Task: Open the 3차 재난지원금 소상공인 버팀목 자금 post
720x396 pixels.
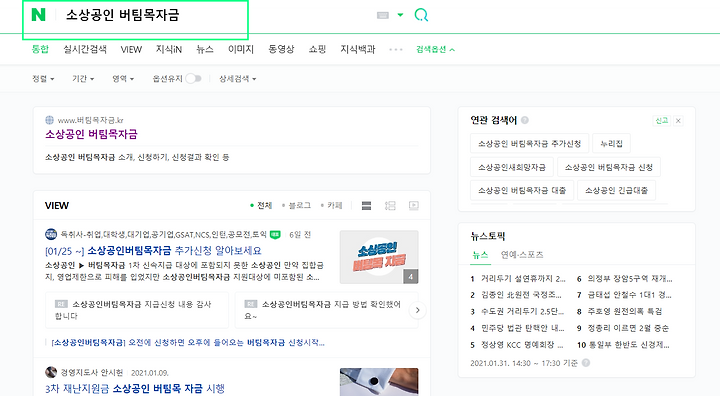Action: click(135, 389)
